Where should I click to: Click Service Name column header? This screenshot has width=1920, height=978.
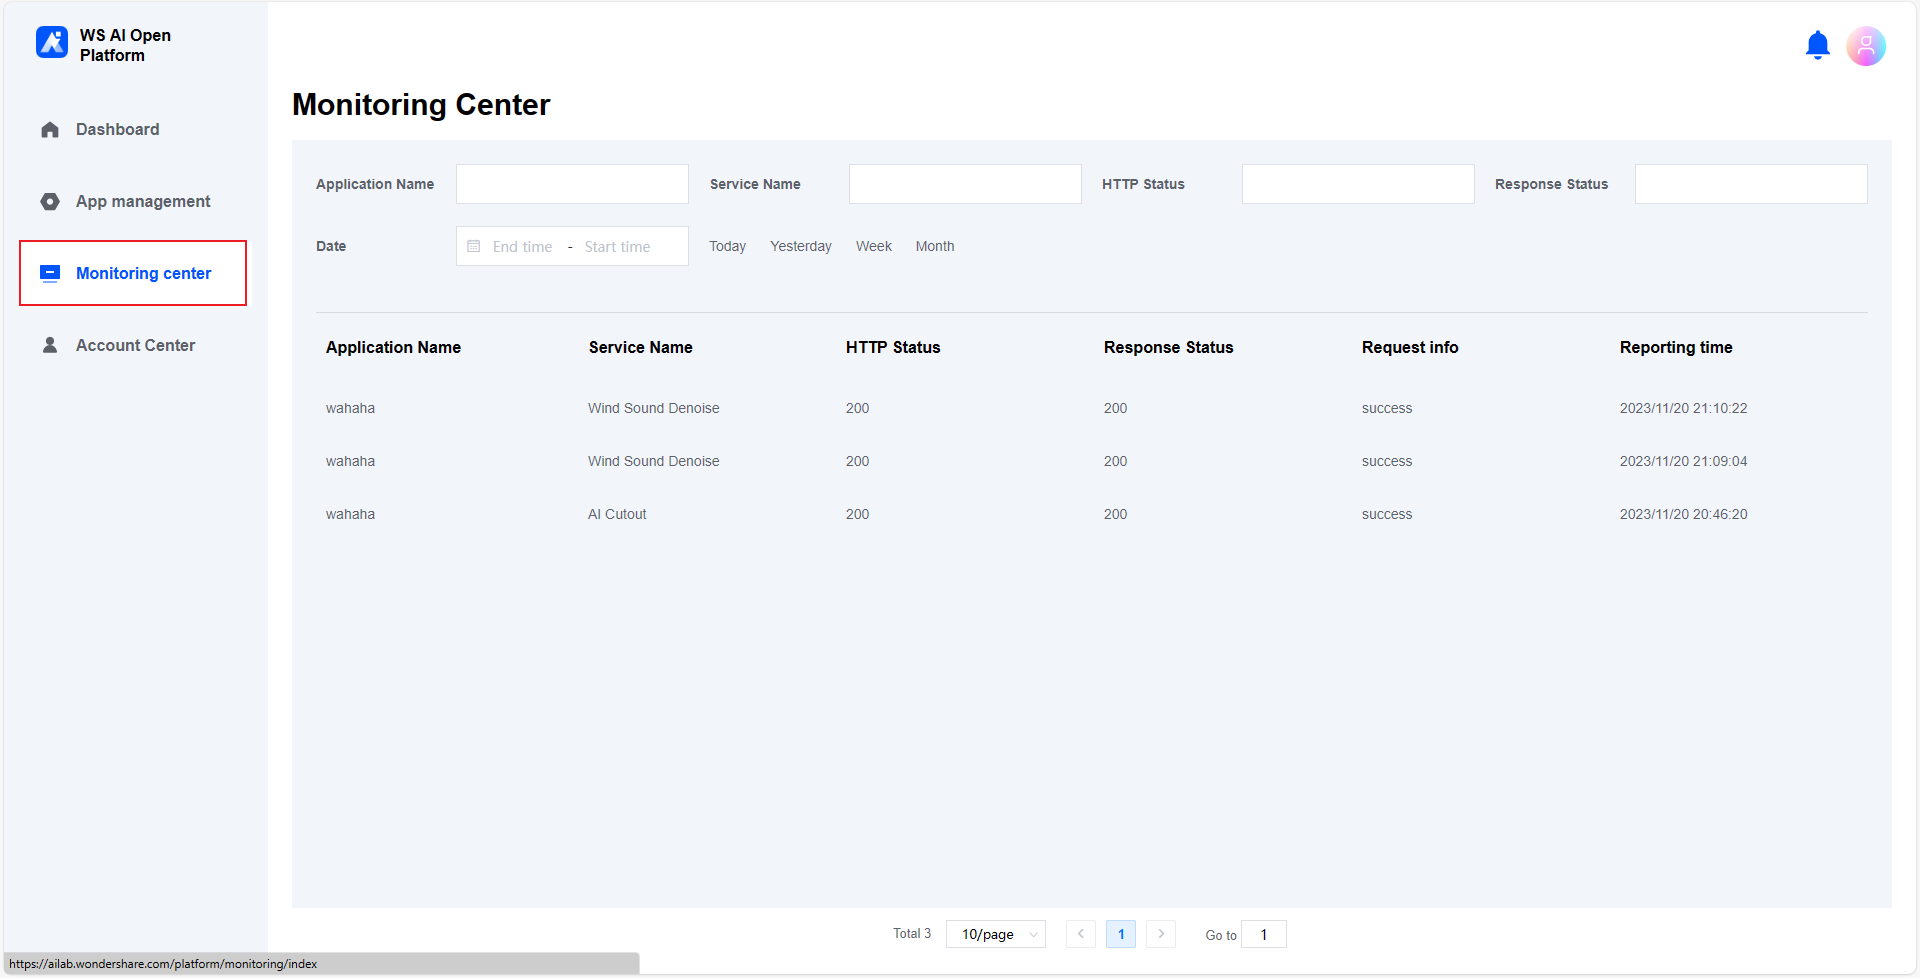(x=640, y=347)
